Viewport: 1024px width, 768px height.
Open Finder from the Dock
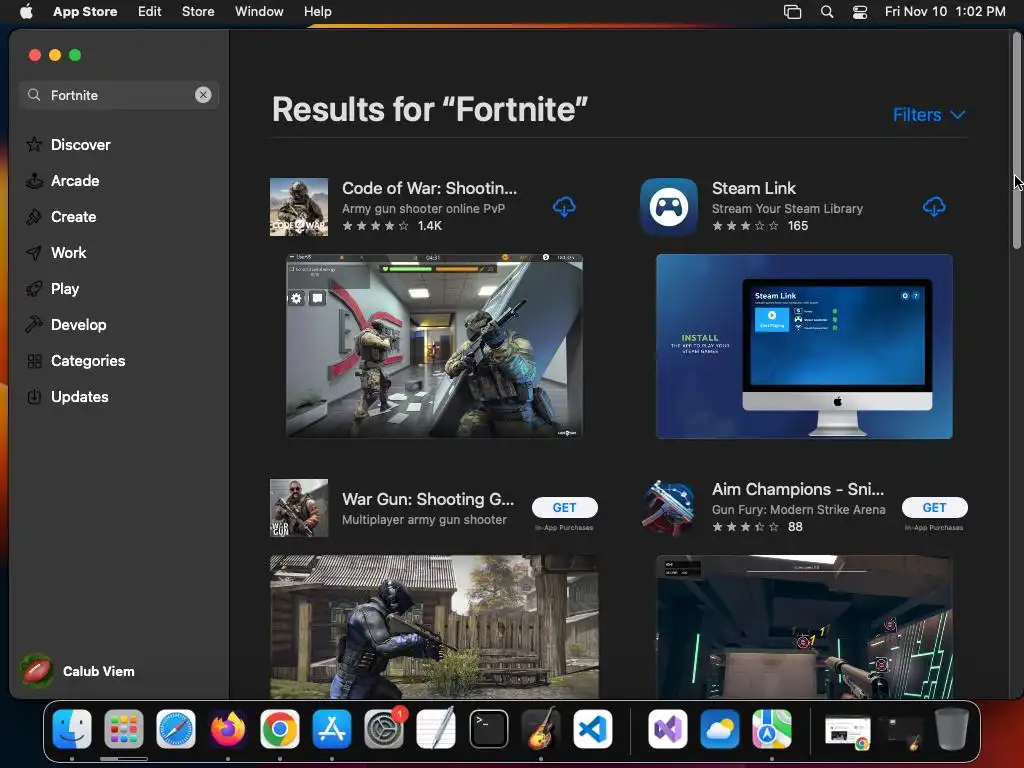tap(72, 729)
